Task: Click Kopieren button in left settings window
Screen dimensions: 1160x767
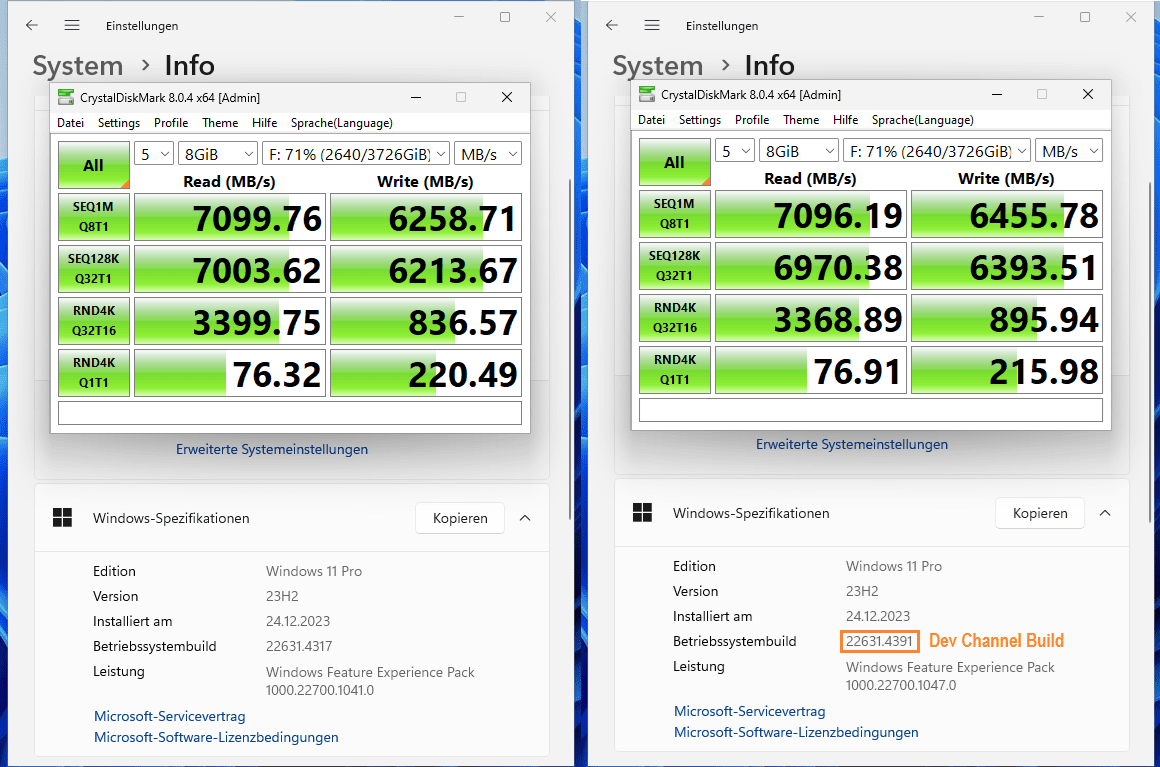Action: point(460,518)
